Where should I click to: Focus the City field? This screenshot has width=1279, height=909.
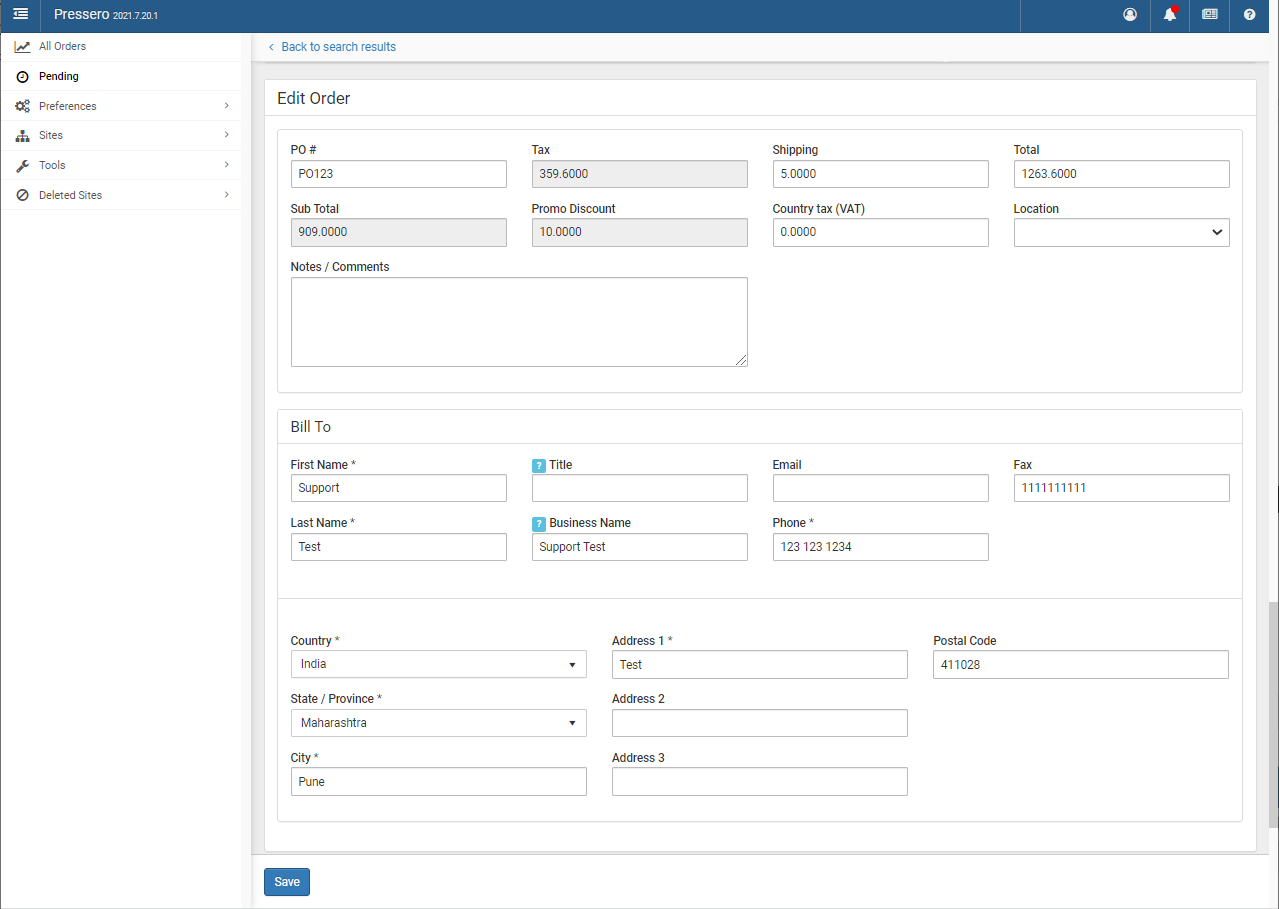coord(438,782)
